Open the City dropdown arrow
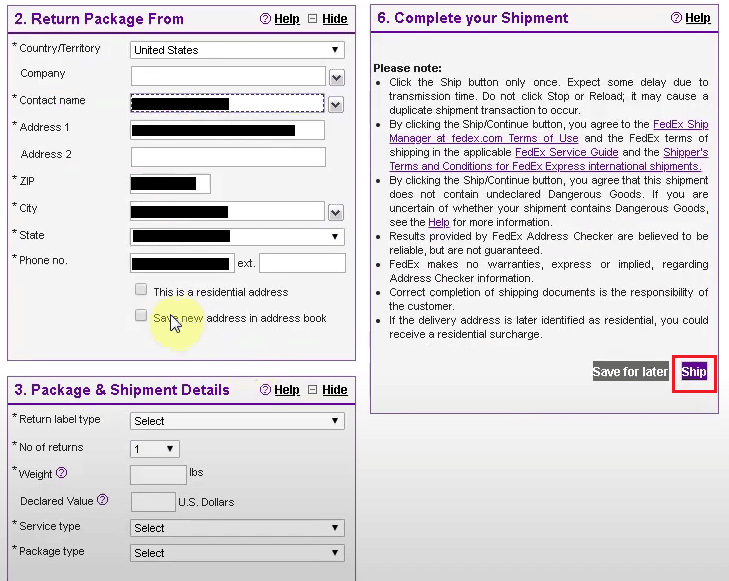Viewport: 729px width, 581px height. pos(337,212)
